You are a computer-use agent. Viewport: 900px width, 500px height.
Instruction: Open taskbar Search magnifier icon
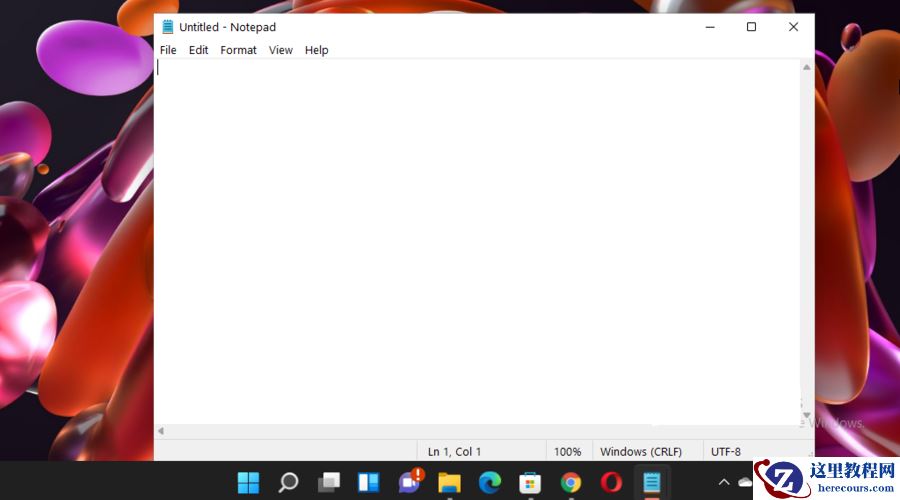pyautogui.click(x=288, y=482)
